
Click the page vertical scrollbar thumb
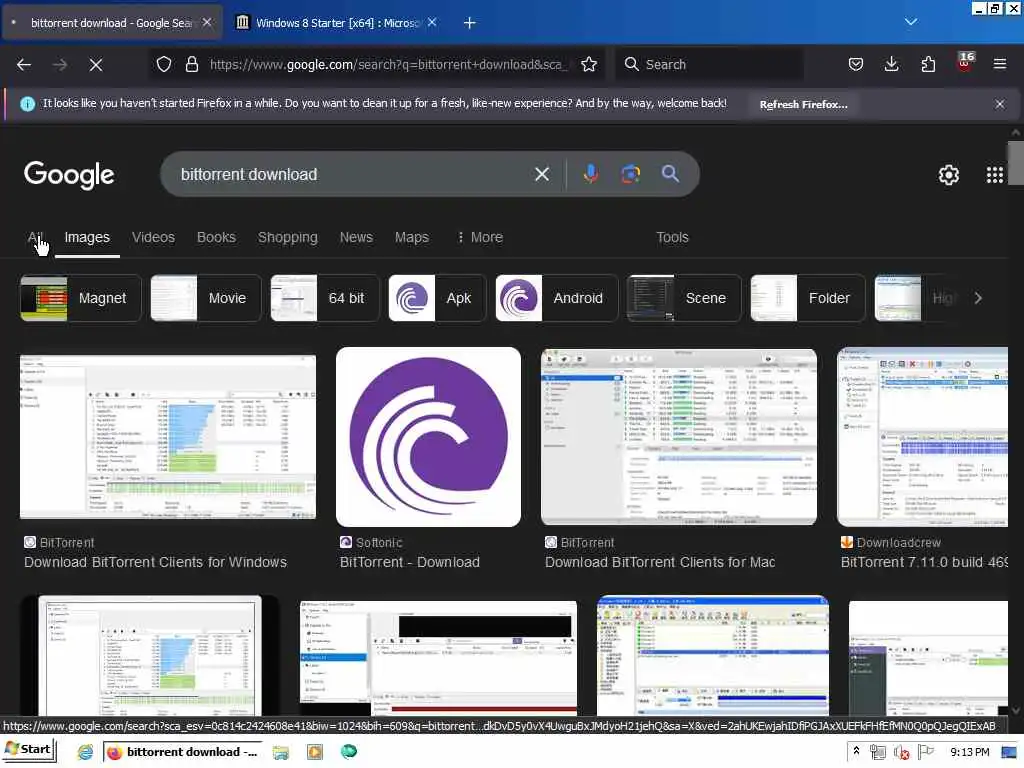click(1015, 163)
